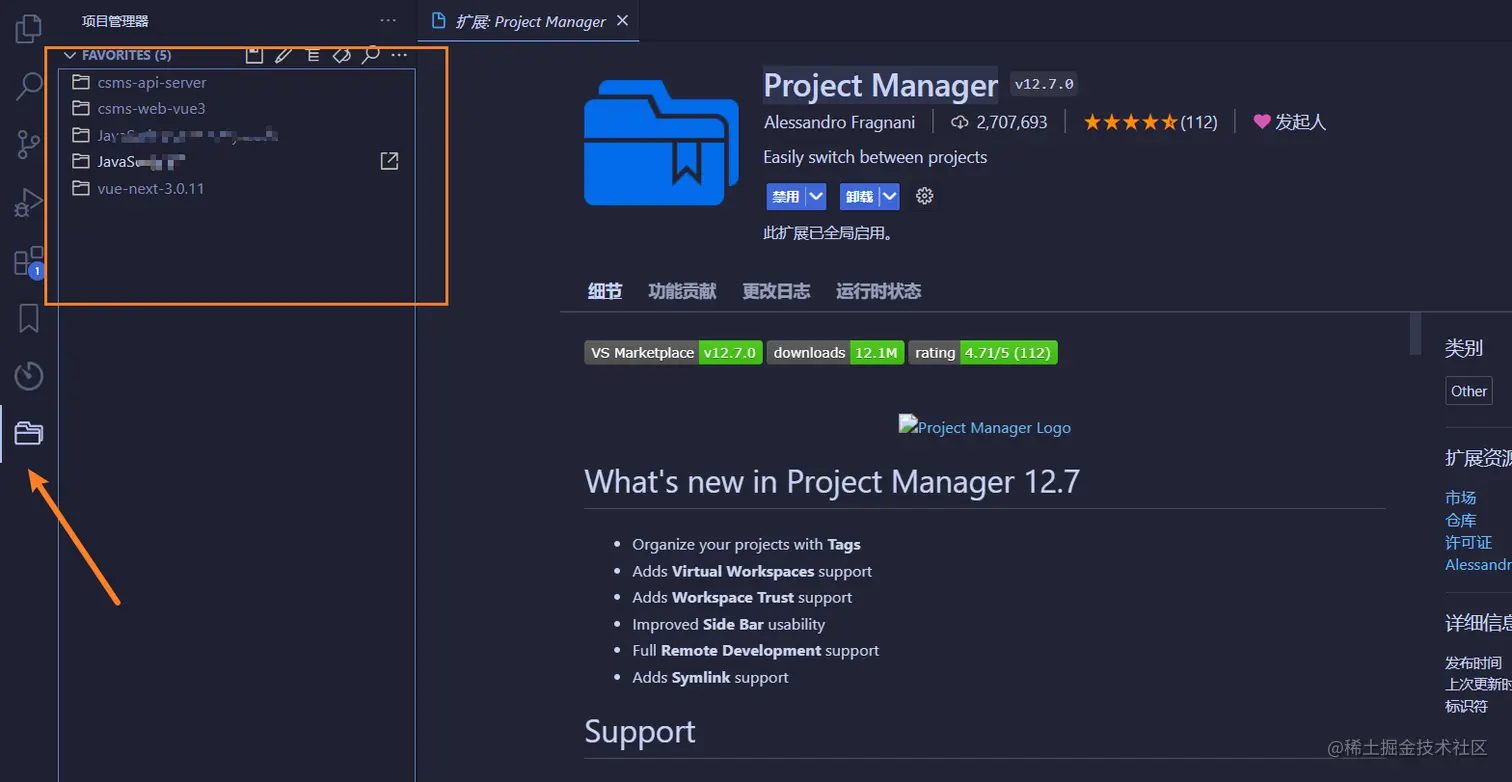
Task: Open the Bookmarks view in activity bar
Action: (x=29, y=319)
